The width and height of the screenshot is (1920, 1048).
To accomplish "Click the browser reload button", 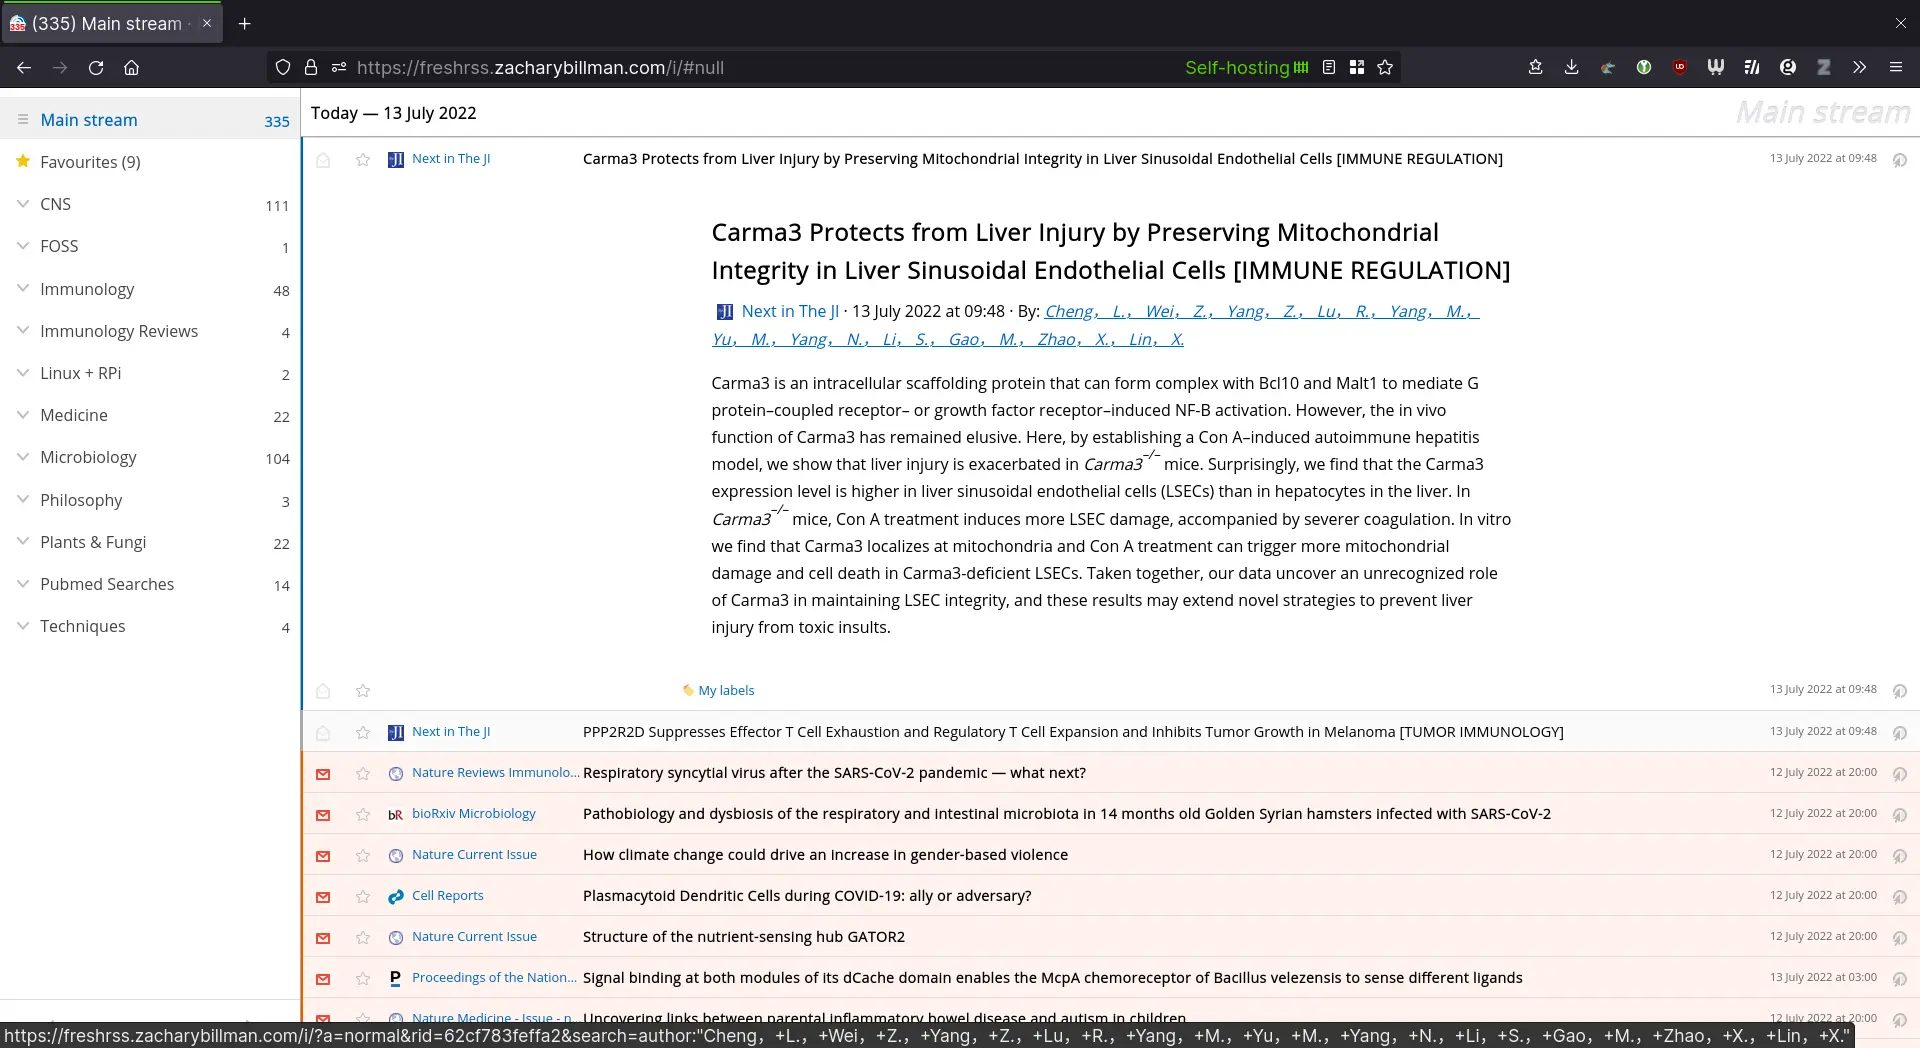I will click(x=96, y=68).
